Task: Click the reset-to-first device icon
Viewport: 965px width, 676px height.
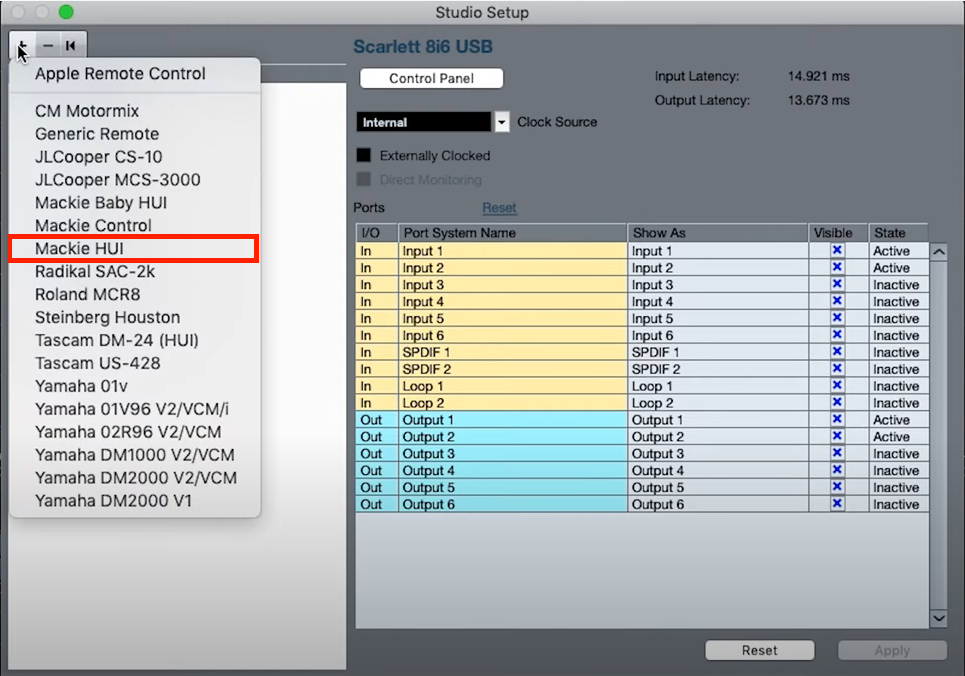Action: (71, 46)
